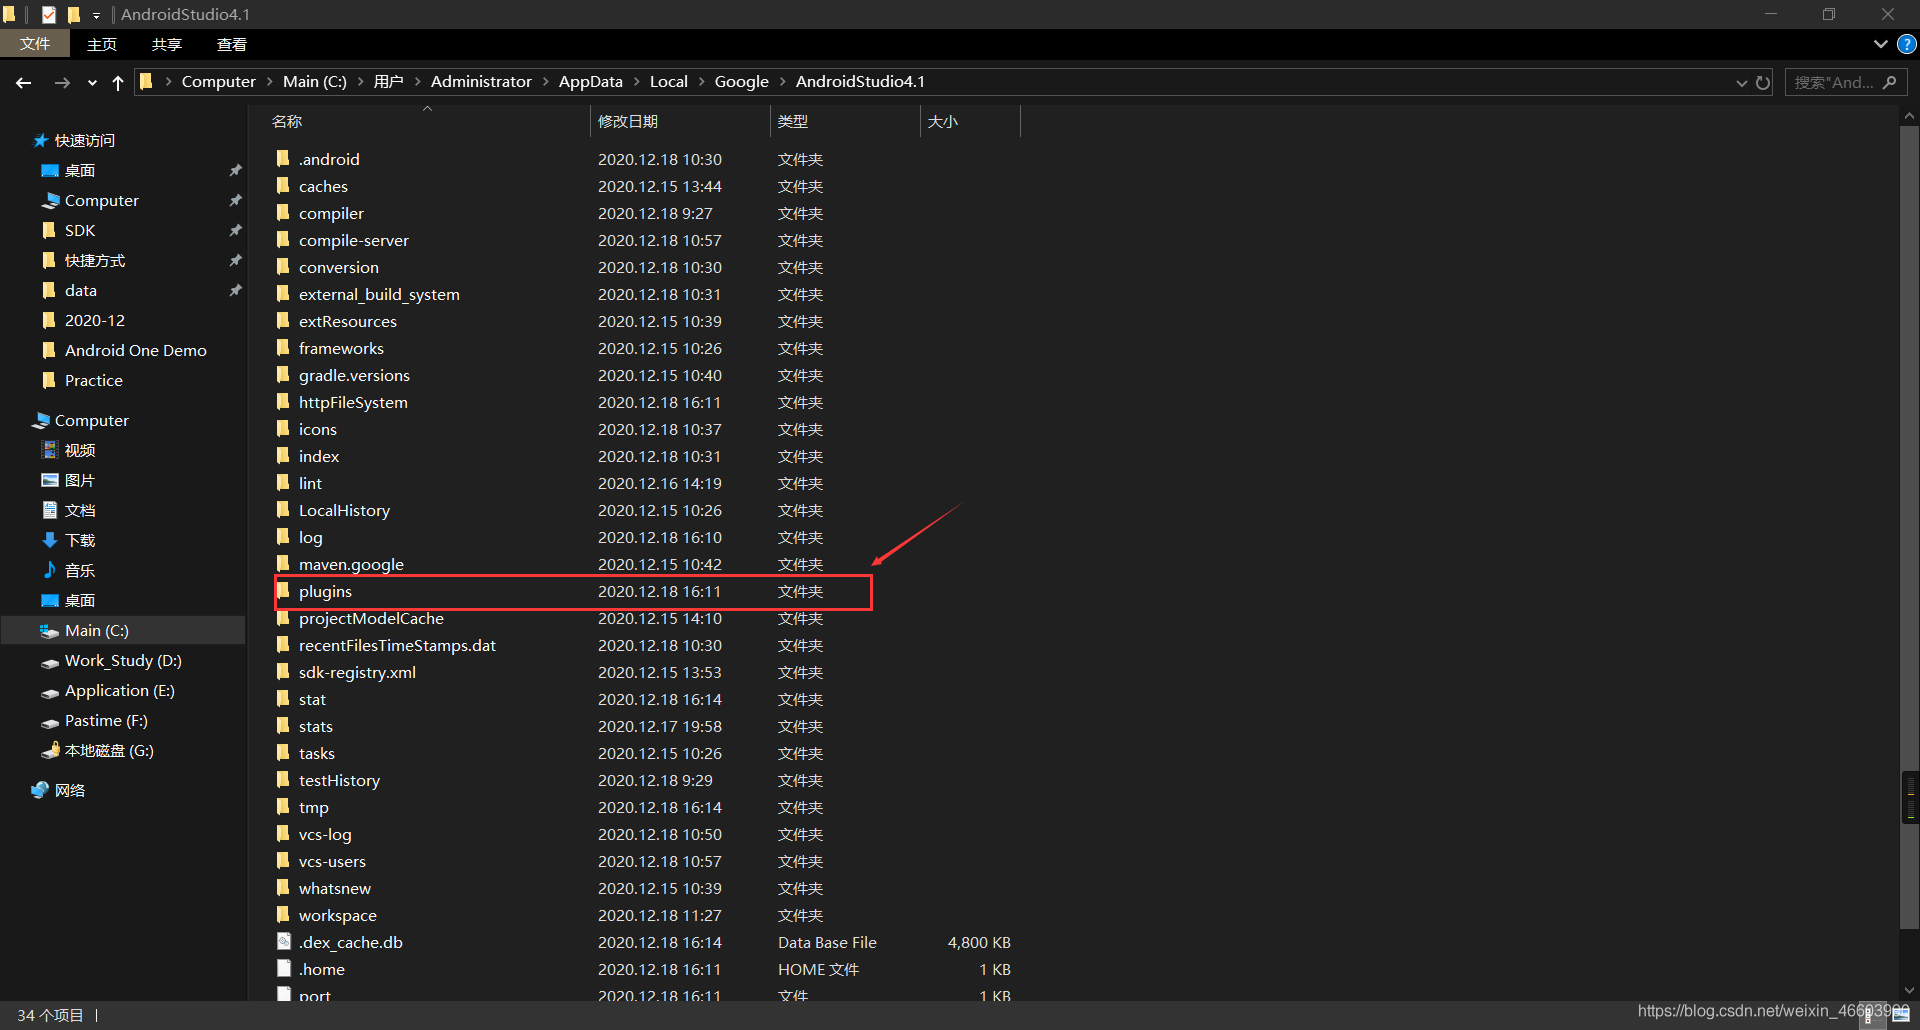The image size is (1920, 1030).
Task: Select recentFilesTimeStamps.dat entry
Action: [397, 645]
